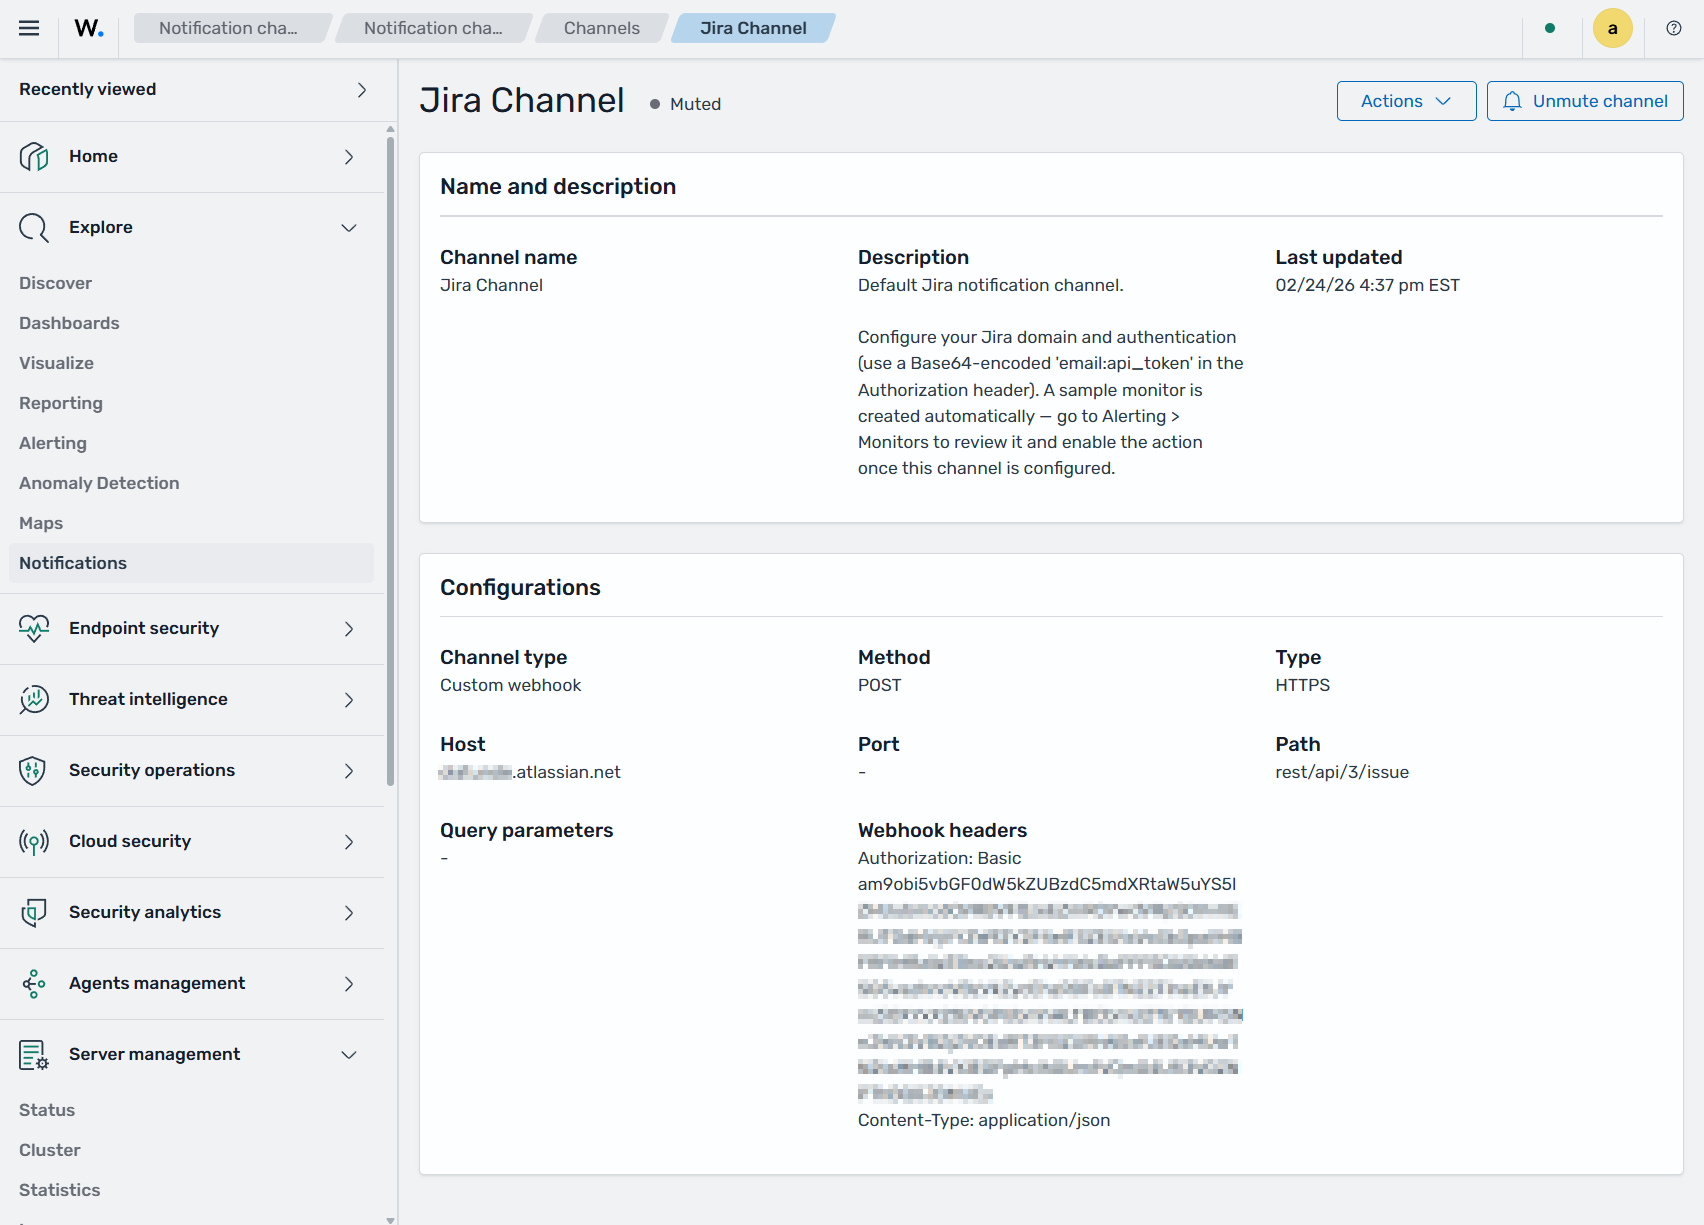Open Visualize in sidebar

click(x=56, y=363)
